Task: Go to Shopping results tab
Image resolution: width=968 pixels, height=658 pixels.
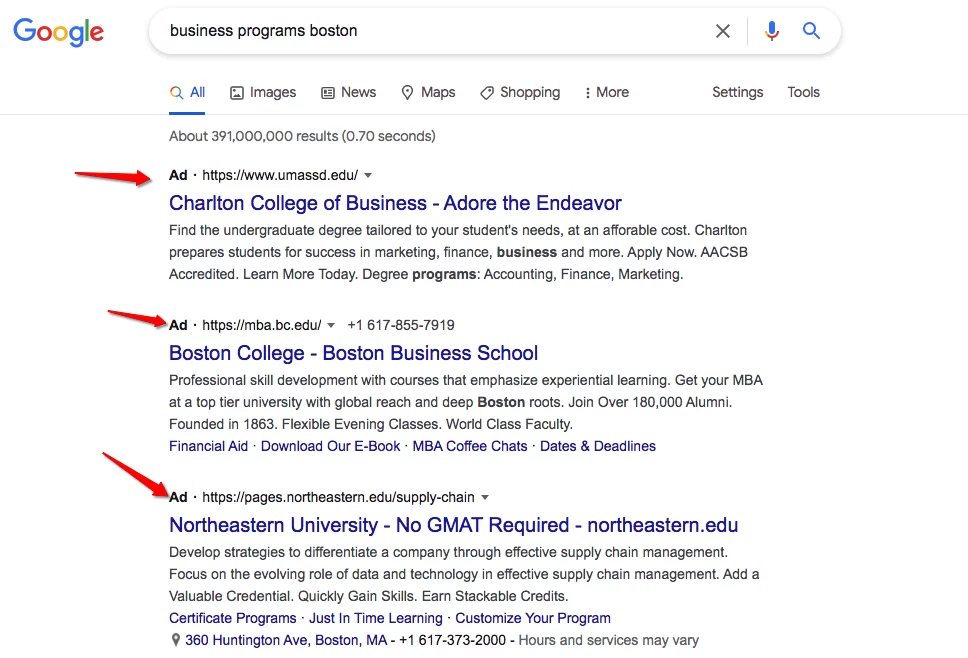Action: click(x=520, y=93)
